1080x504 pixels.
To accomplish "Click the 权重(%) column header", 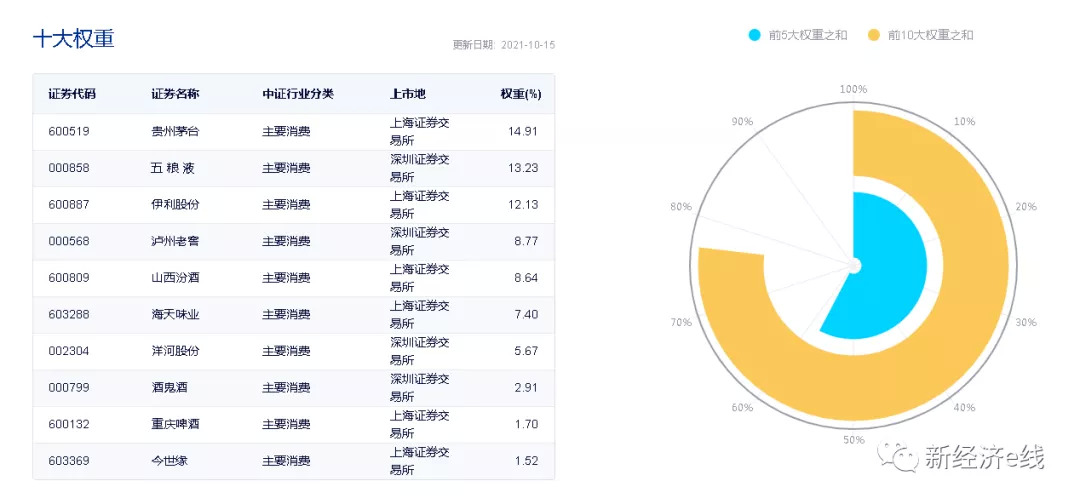I will point(520,94).
